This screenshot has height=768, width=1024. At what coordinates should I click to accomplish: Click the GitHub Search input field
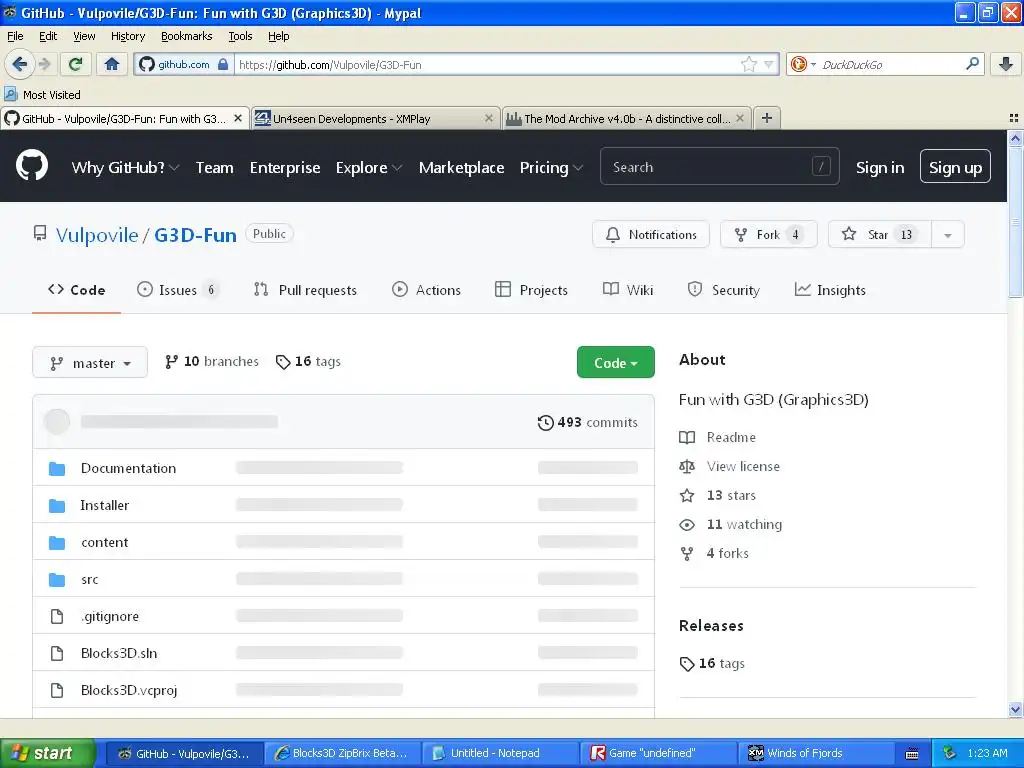719,167
